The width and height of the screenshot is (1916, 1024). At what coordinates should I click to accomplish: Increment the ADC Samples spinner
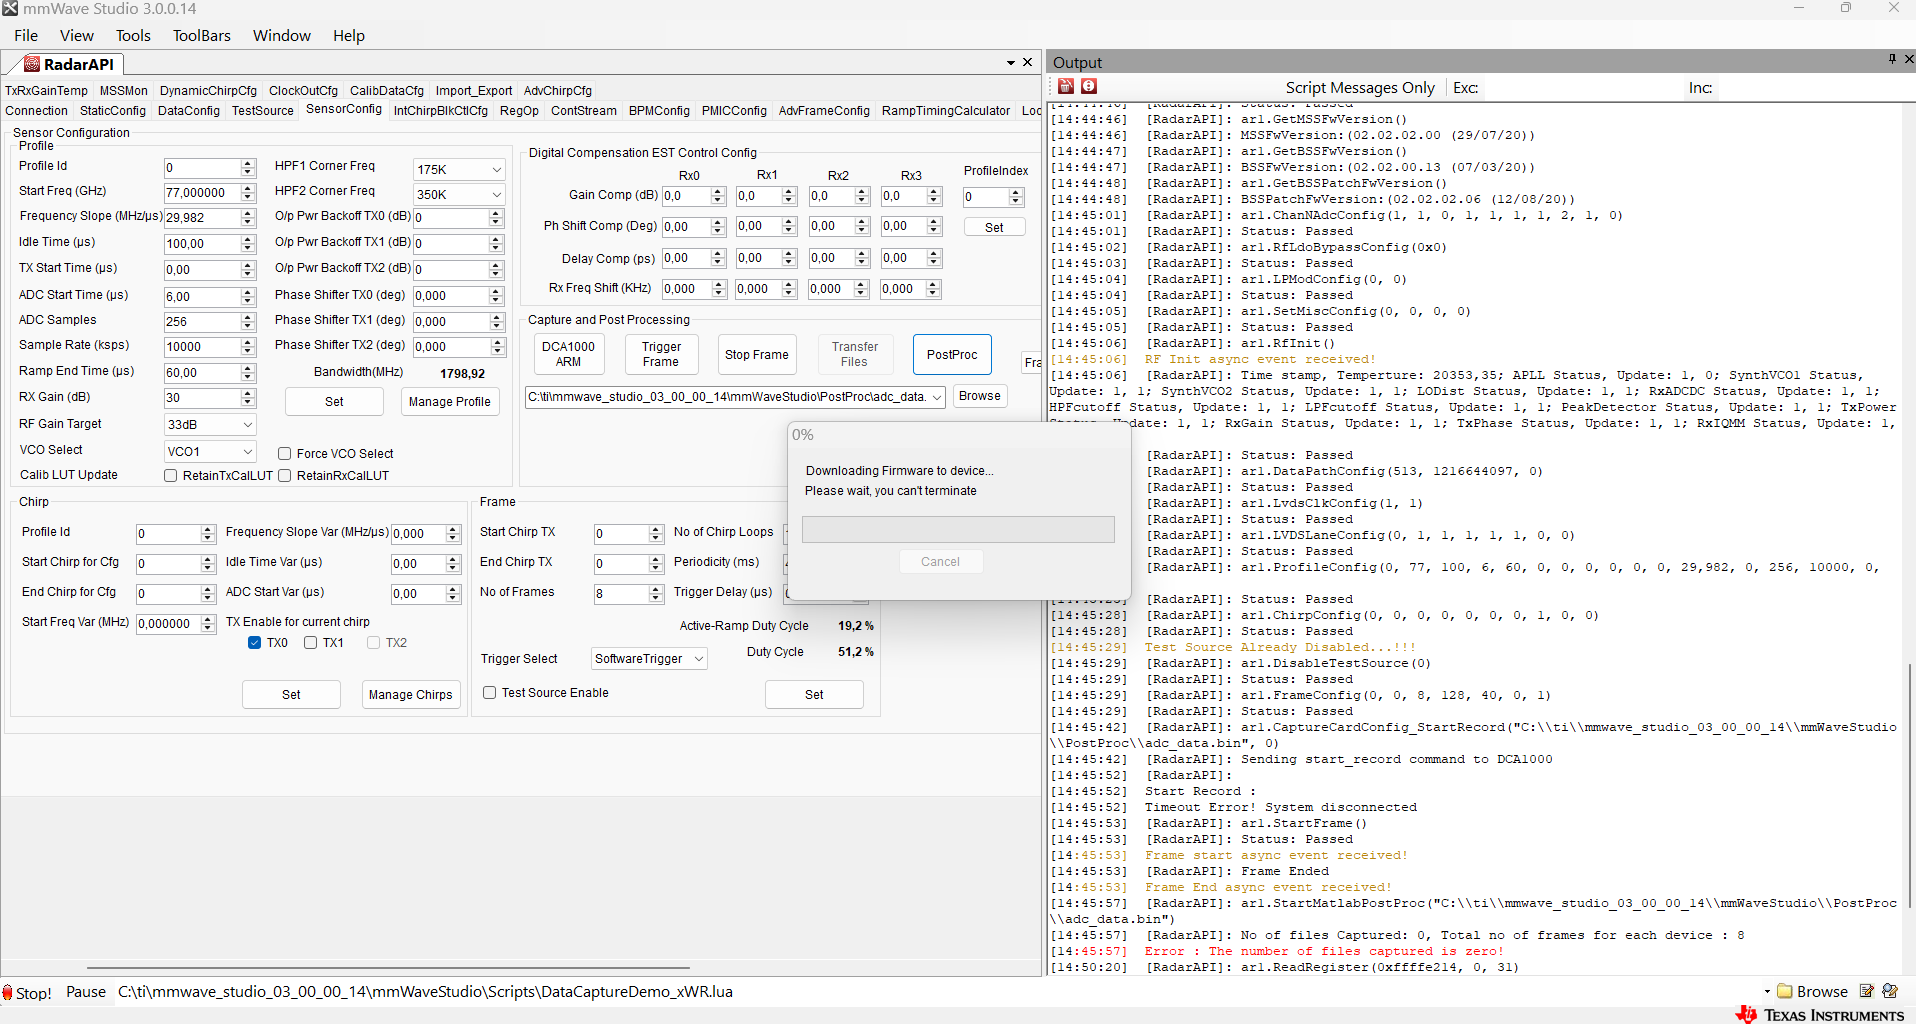[248, 317]
